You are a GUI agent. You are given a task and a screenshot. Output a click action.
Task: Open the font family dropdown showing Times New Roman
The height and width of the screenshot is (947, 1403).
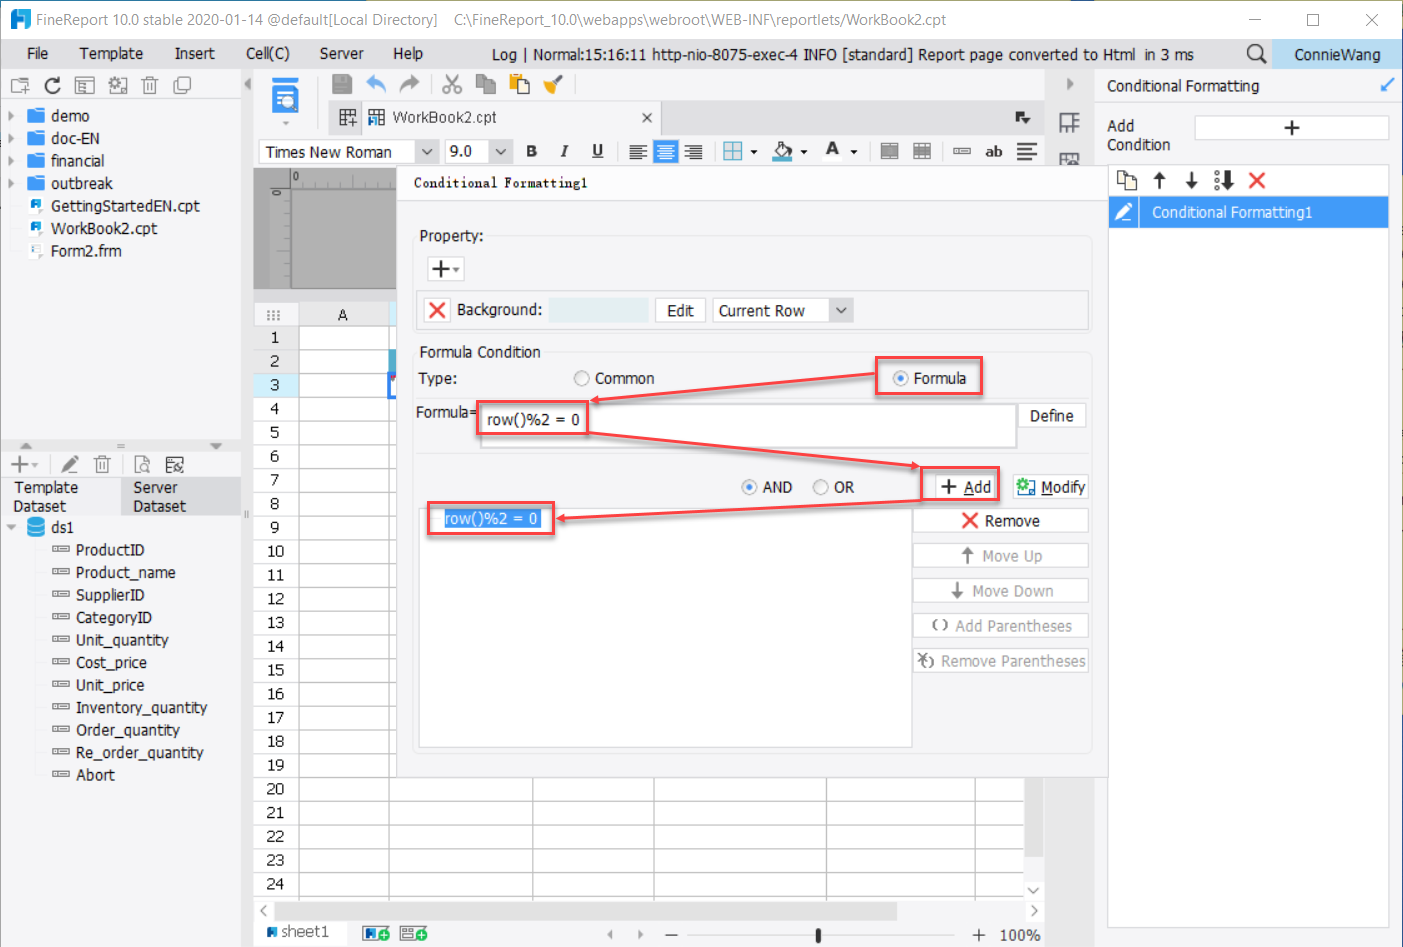427,151
